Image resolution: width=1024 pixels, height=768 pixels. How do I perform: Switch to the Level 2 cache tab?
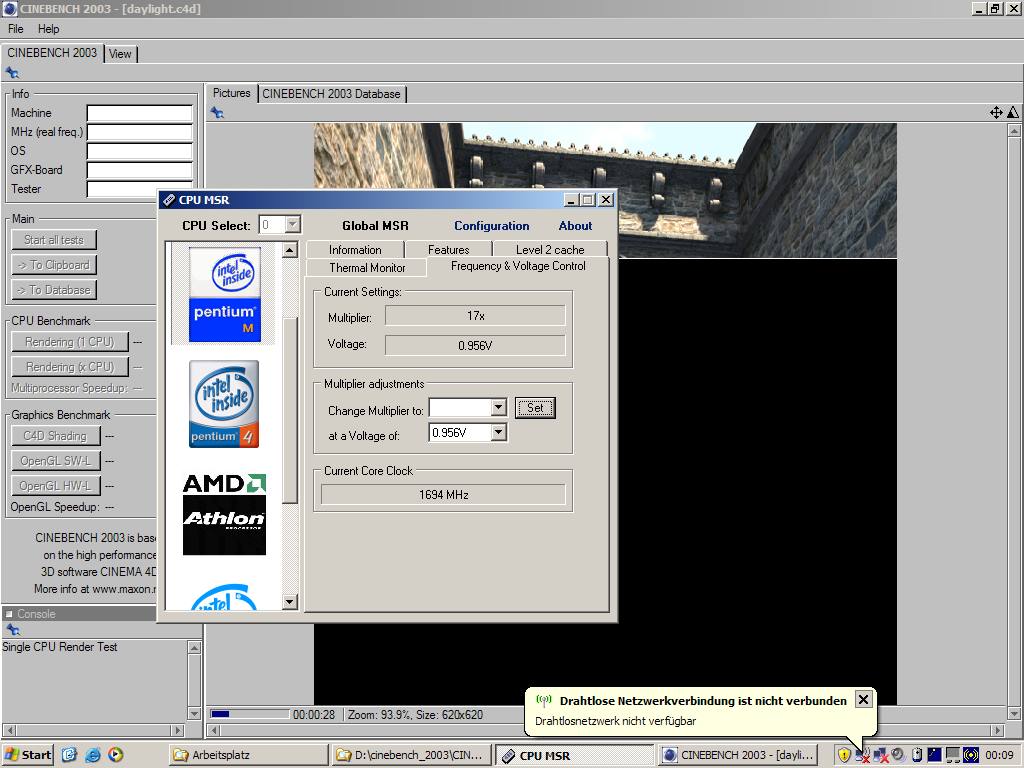pos(550,249)
